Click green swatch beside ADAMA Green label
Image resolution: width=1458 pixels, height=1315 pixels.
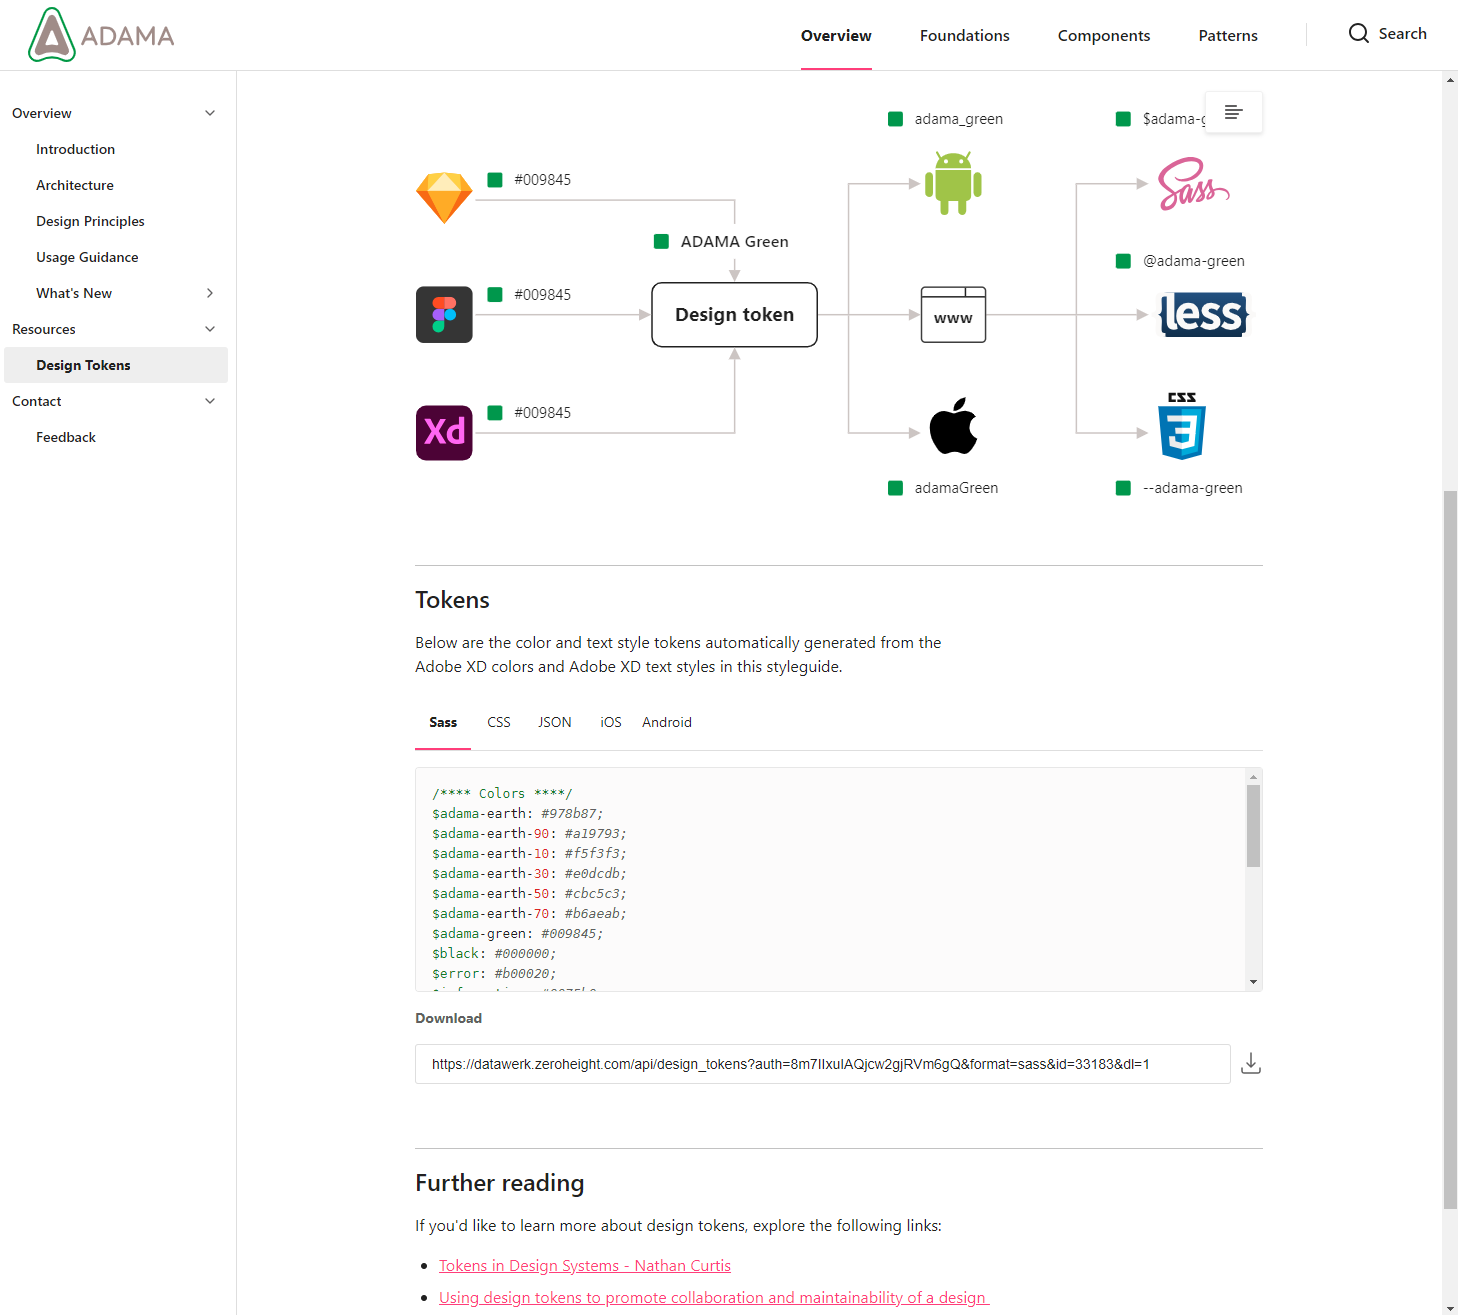661,241
